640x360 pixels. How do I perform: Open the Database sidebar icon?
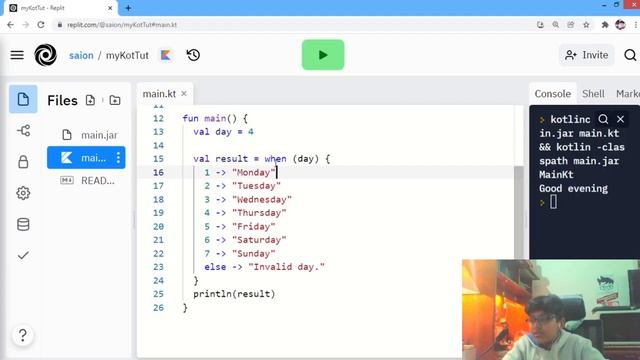pos(23,224)
